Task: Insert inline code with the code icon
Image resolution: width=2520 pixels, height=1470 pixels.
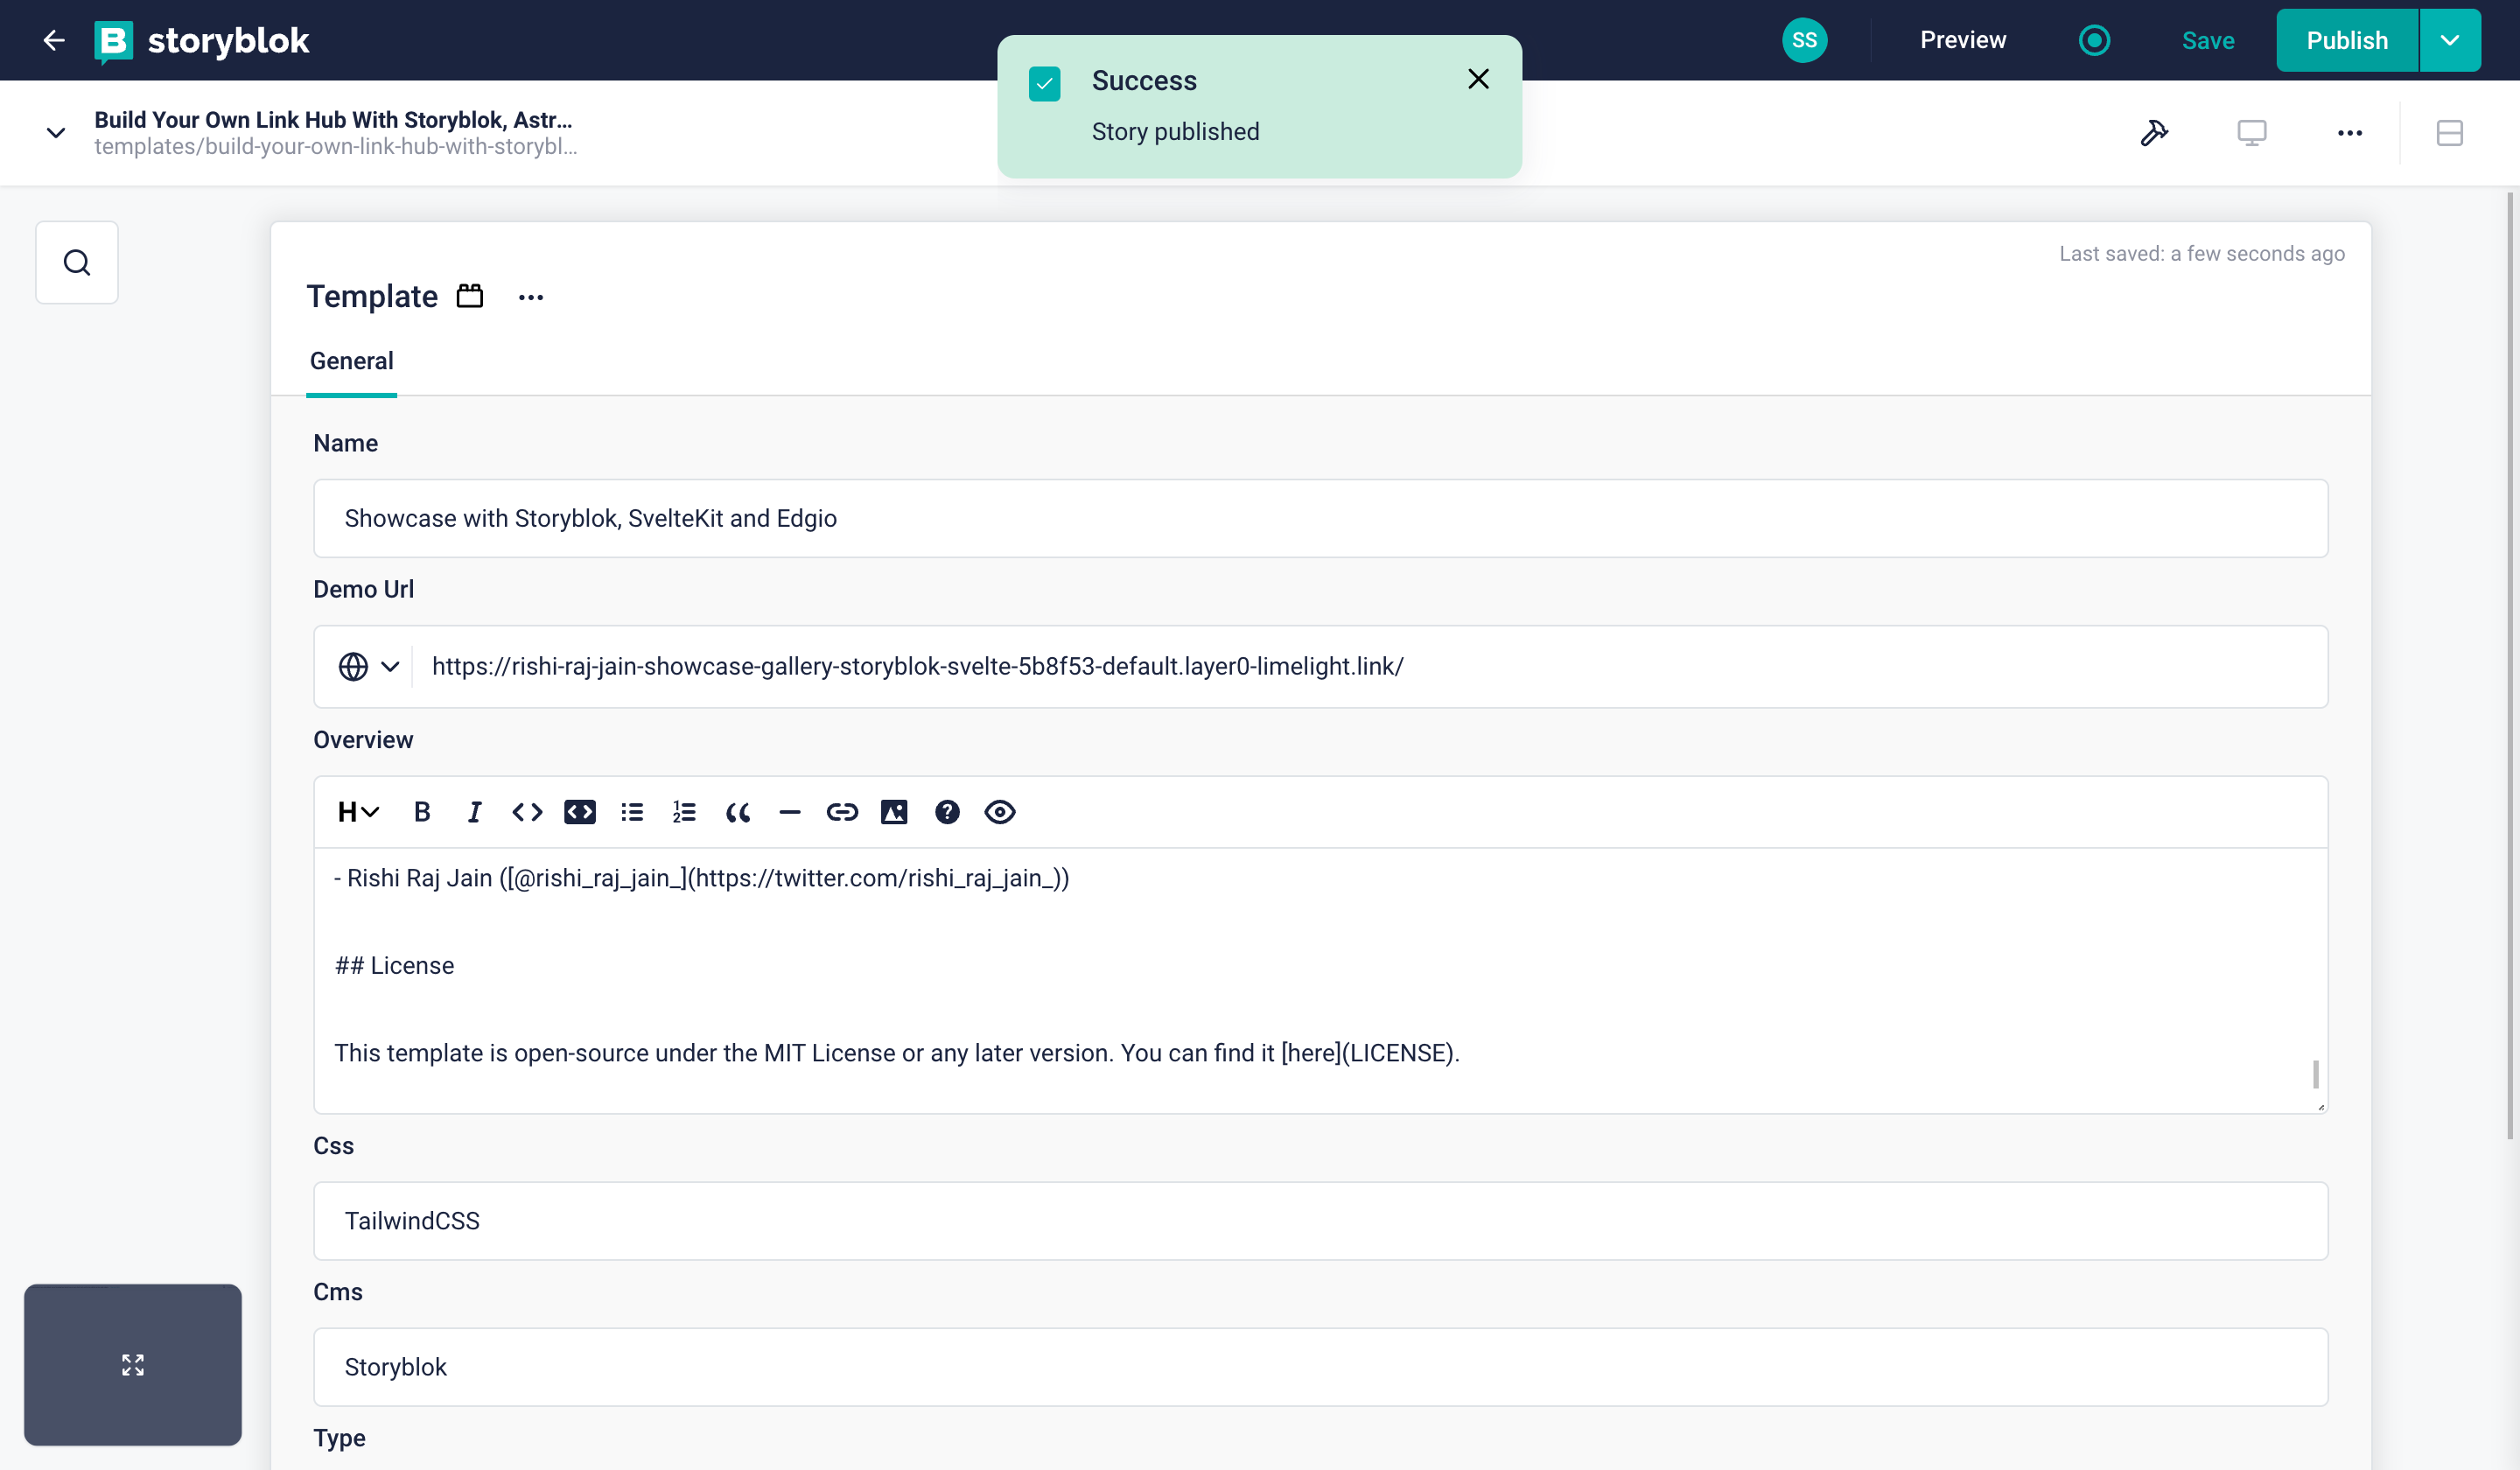Action: (527, 812)
